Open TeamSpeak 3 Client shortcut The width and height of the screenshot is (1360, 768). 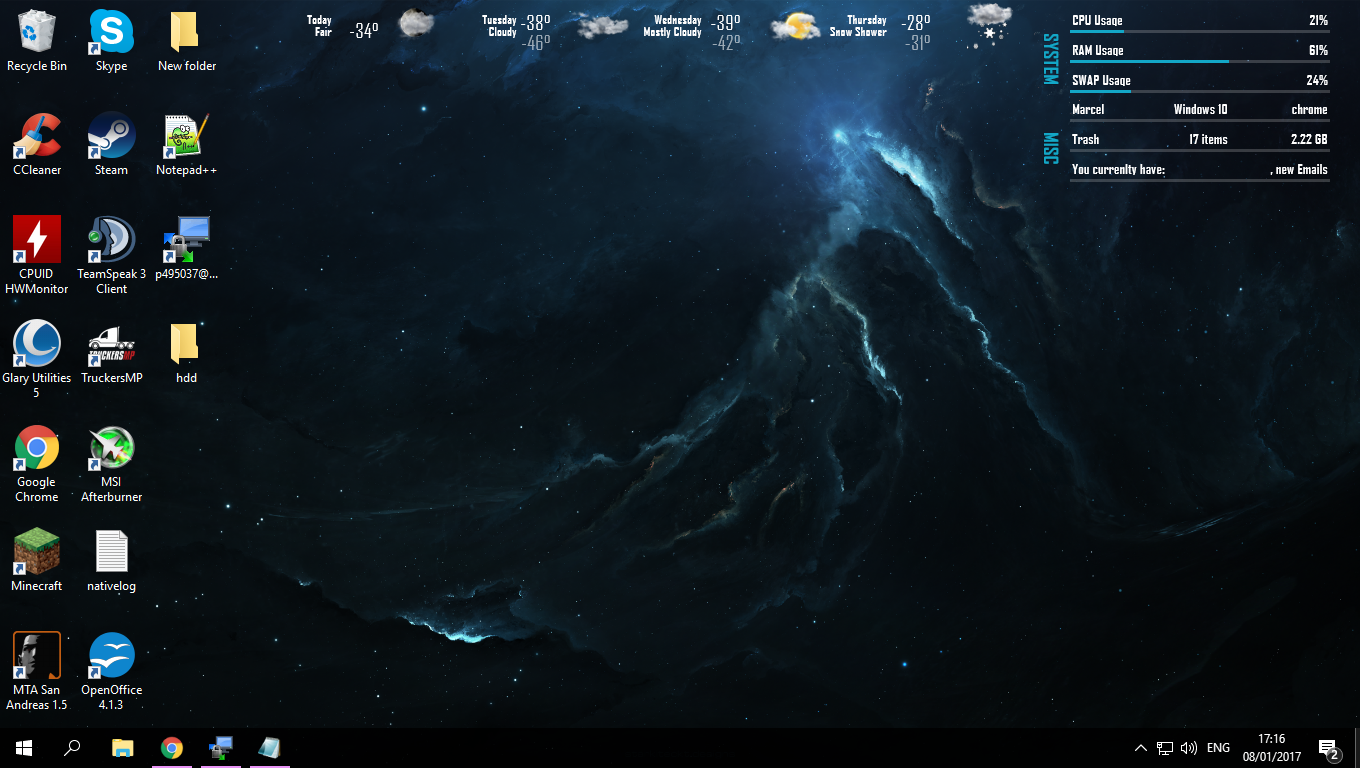pos(111,256)
